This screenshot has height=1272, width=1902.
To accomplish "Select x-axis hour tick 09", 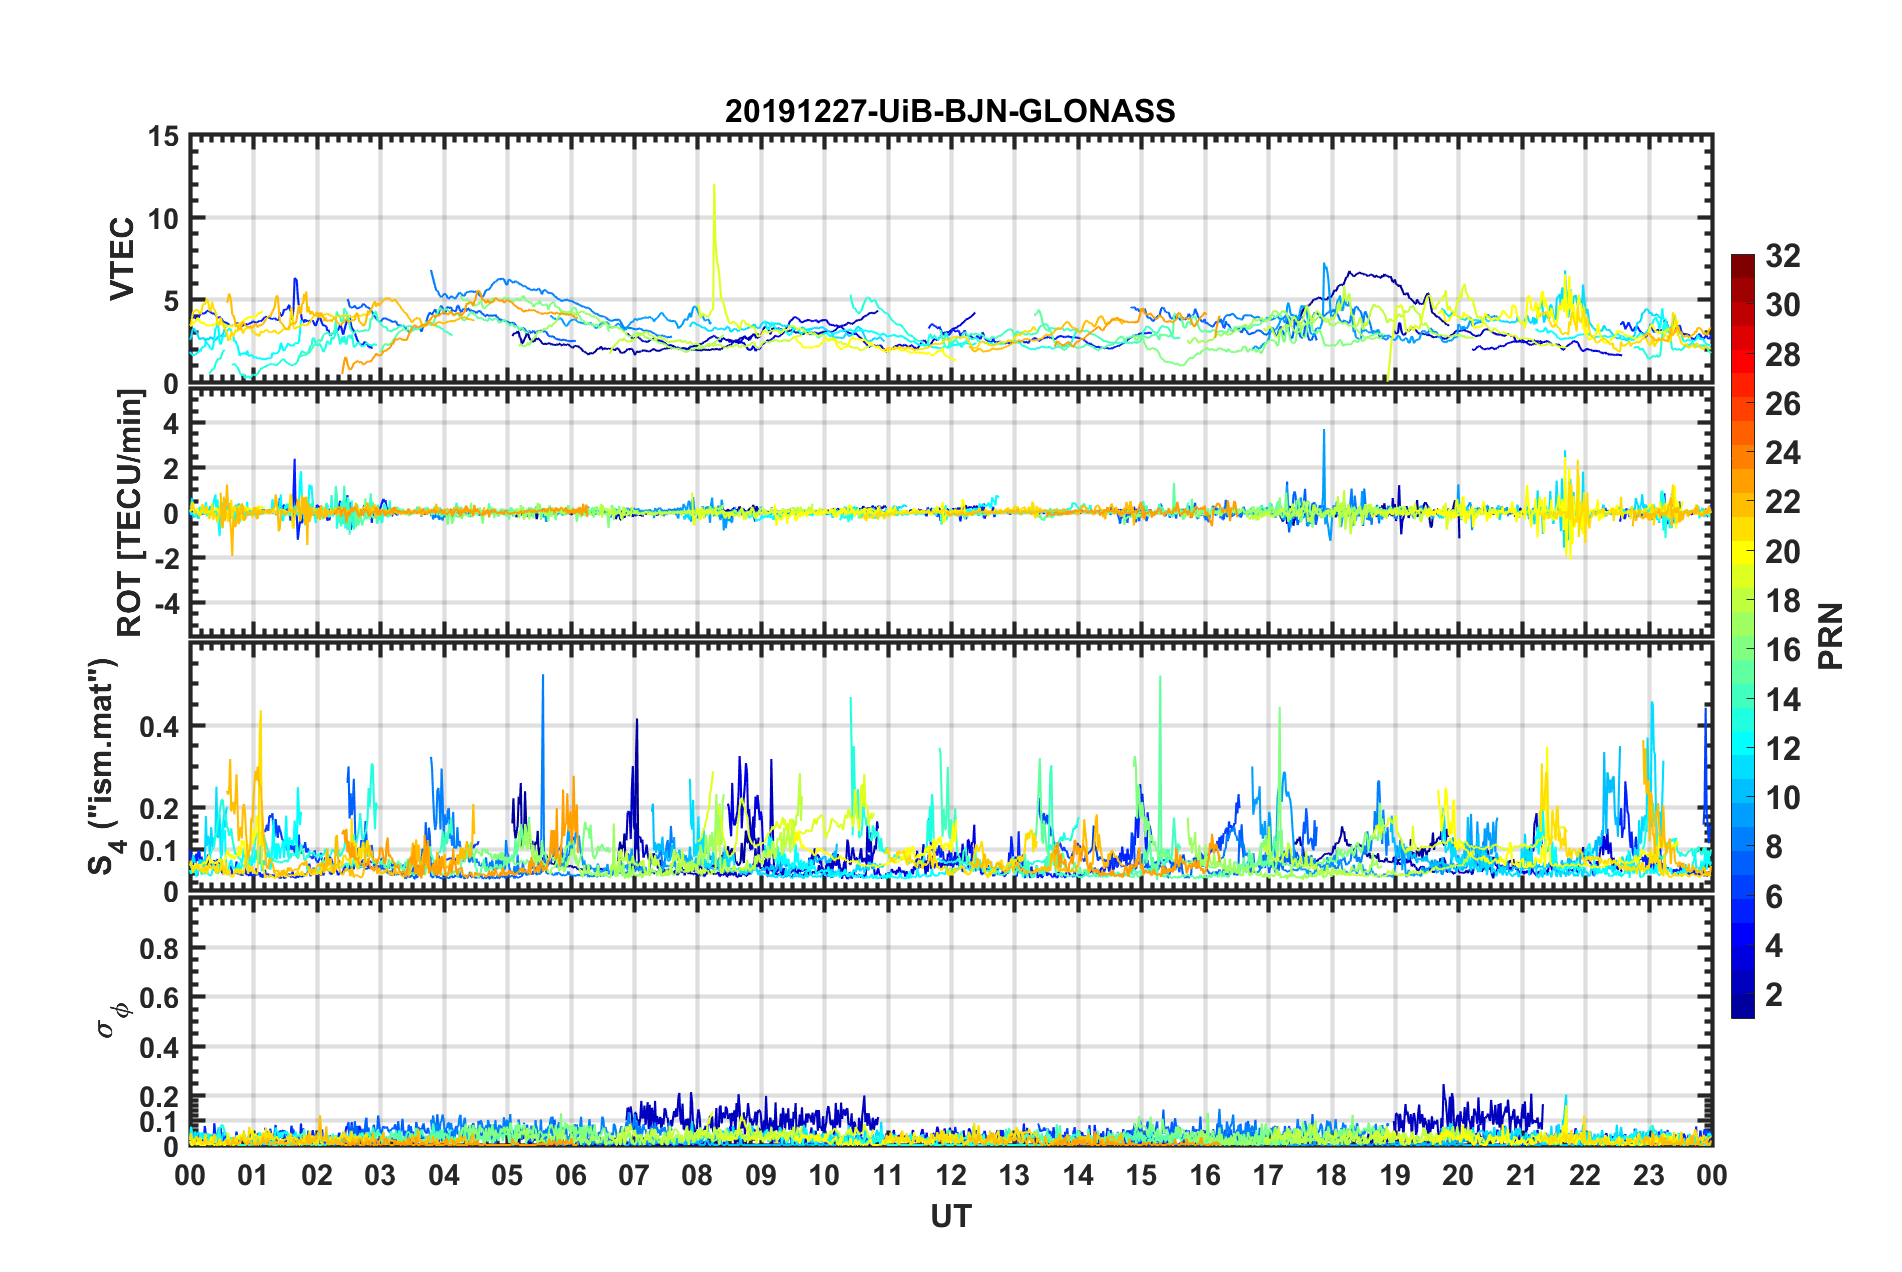I will coord(761,1175).
